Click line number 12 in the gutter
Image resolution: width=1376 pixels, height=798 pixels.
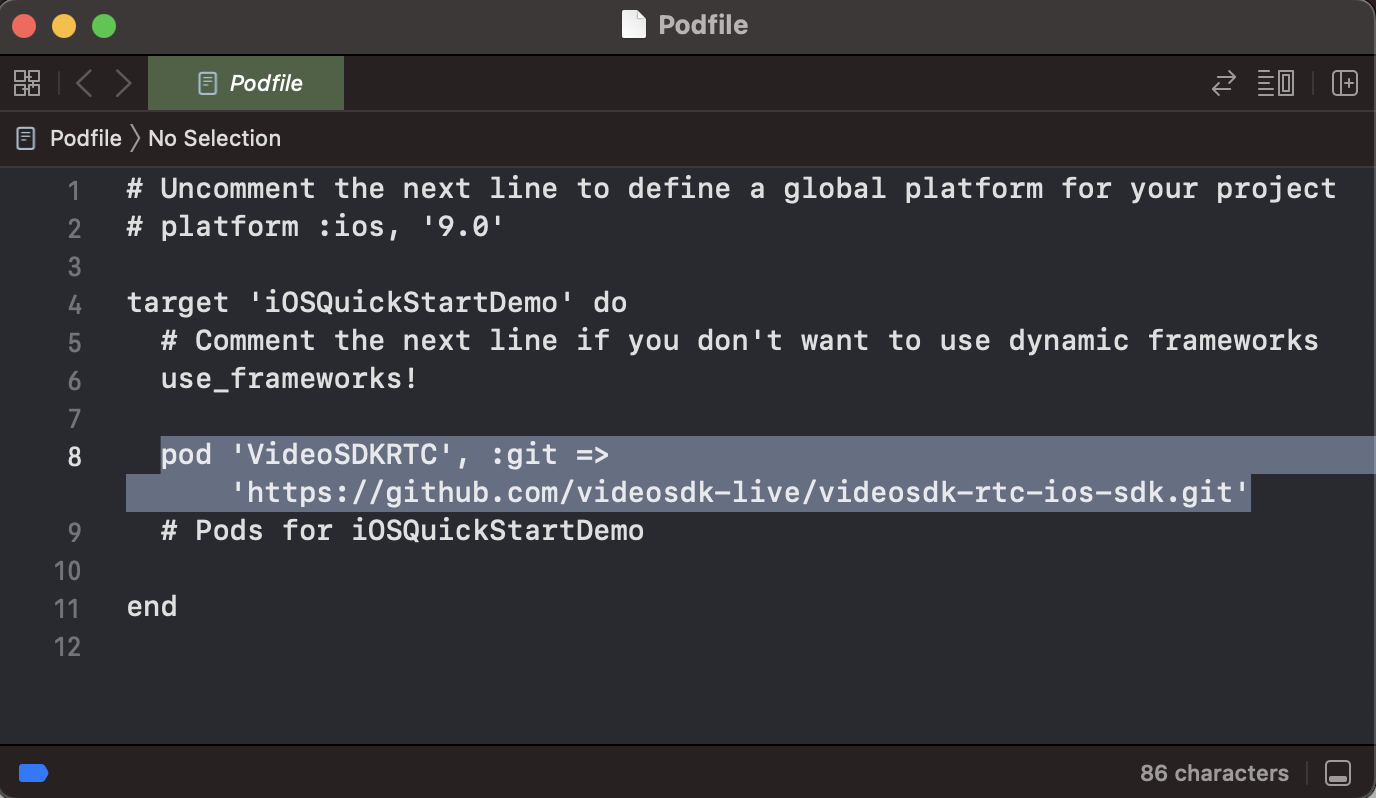point(67,647)
